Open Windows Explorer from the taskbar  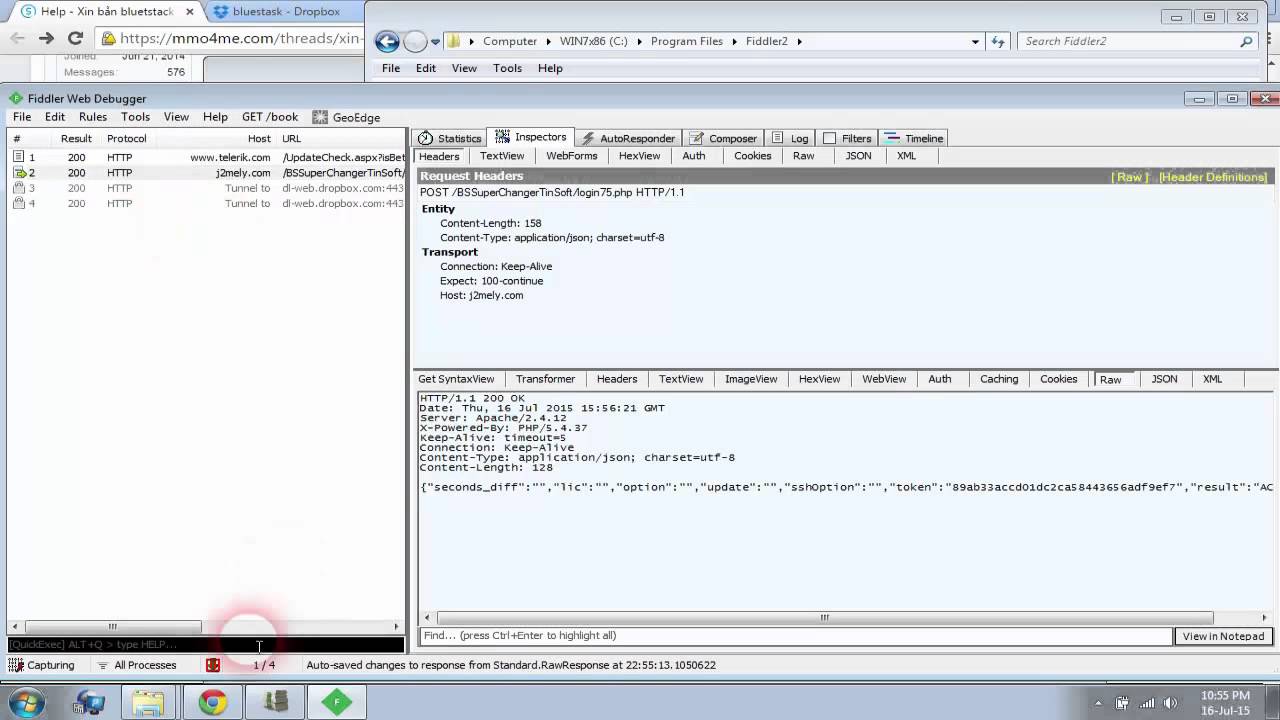click(x=148, y=703)
